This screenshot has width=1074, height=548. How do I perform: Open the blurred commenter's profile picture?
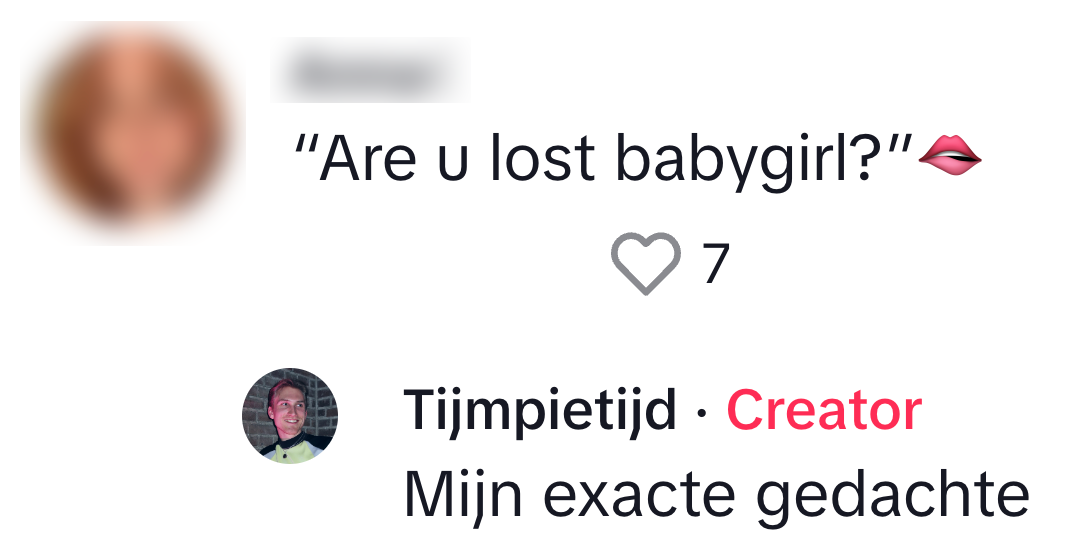coord(132,133)
